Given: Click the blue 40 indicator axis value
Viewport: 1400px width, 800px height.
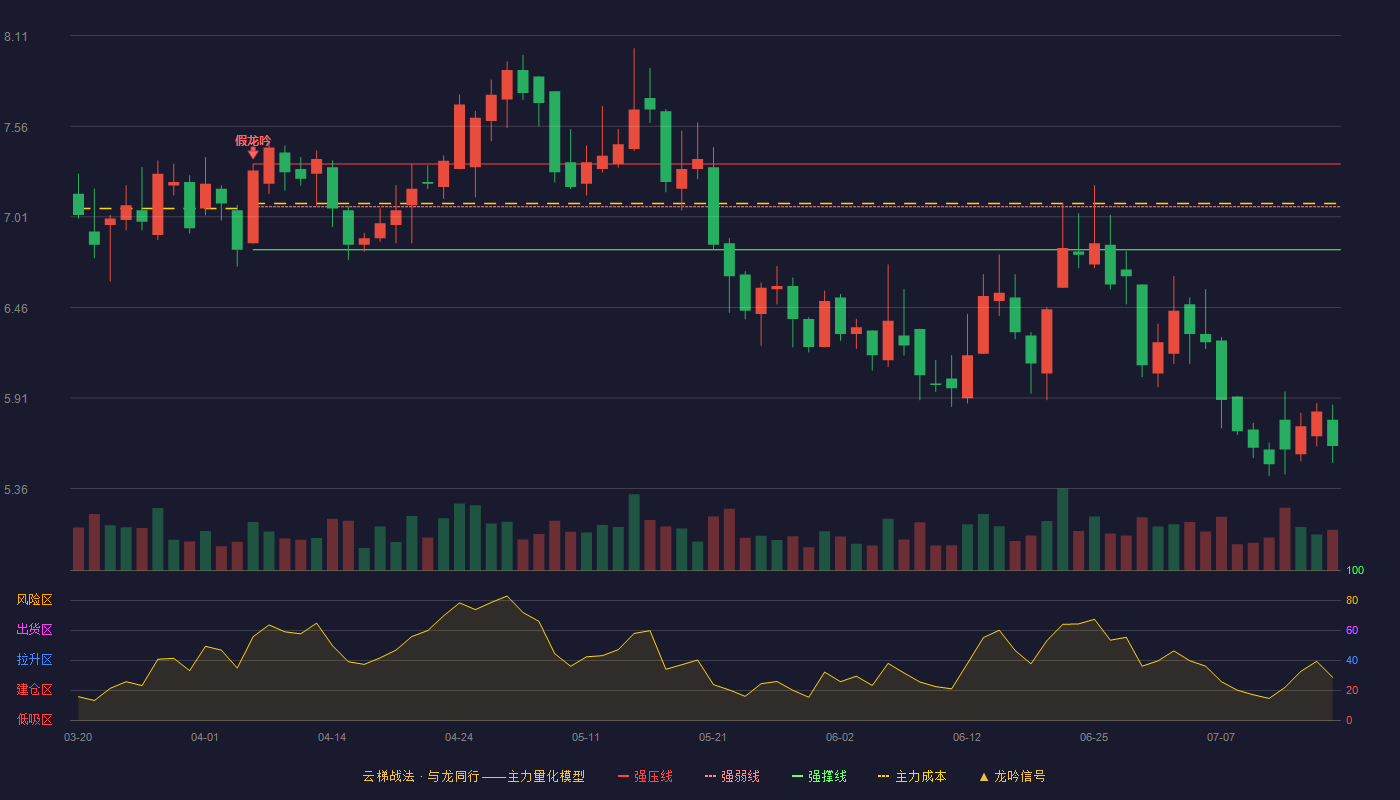Looking at the screenshot, I should point(1351,660).
